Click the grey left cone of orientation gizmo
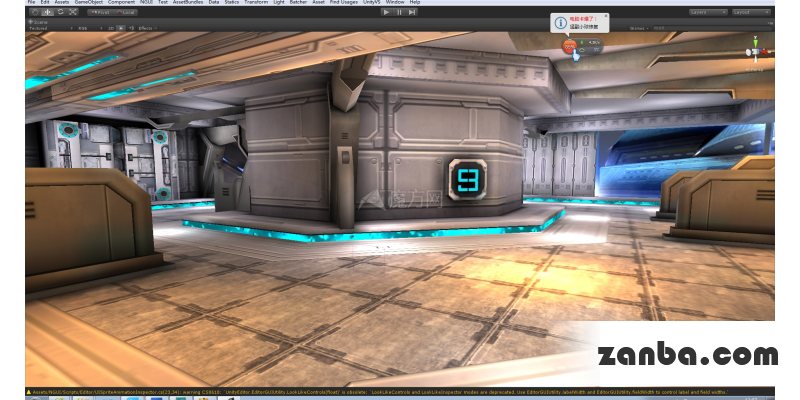This screenshot has width=800, height=400. tap(748, 52)
